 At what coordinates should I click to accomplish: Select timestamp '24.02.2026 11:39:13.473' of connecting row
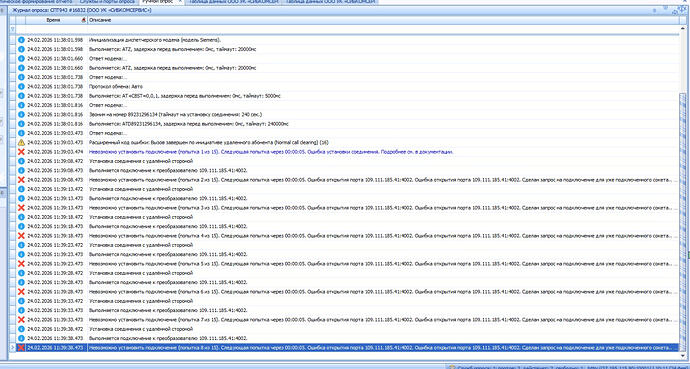[x=55, y=198]
